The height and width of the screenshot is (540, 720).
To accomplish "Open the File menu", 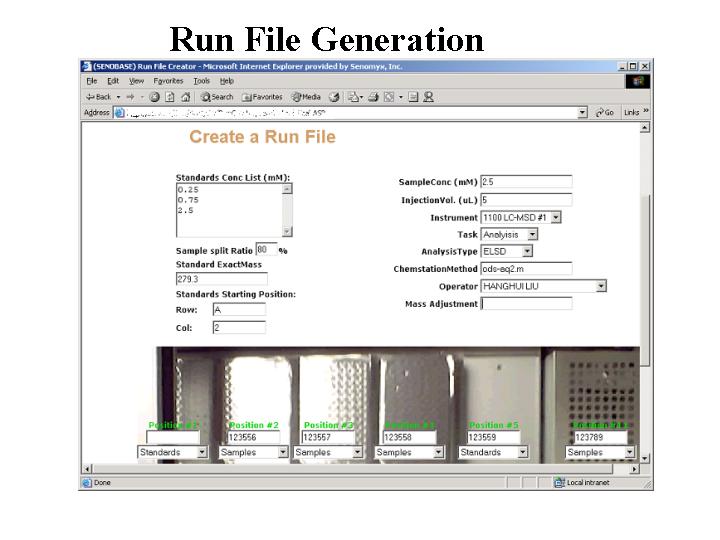I will point(92,81).
